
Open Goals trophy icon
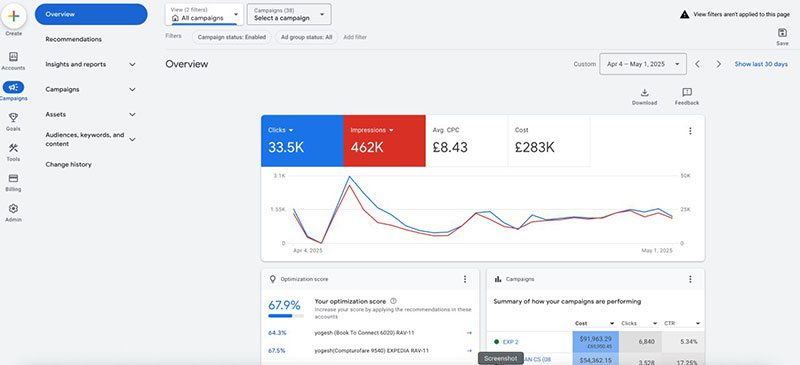pos(13,117)
